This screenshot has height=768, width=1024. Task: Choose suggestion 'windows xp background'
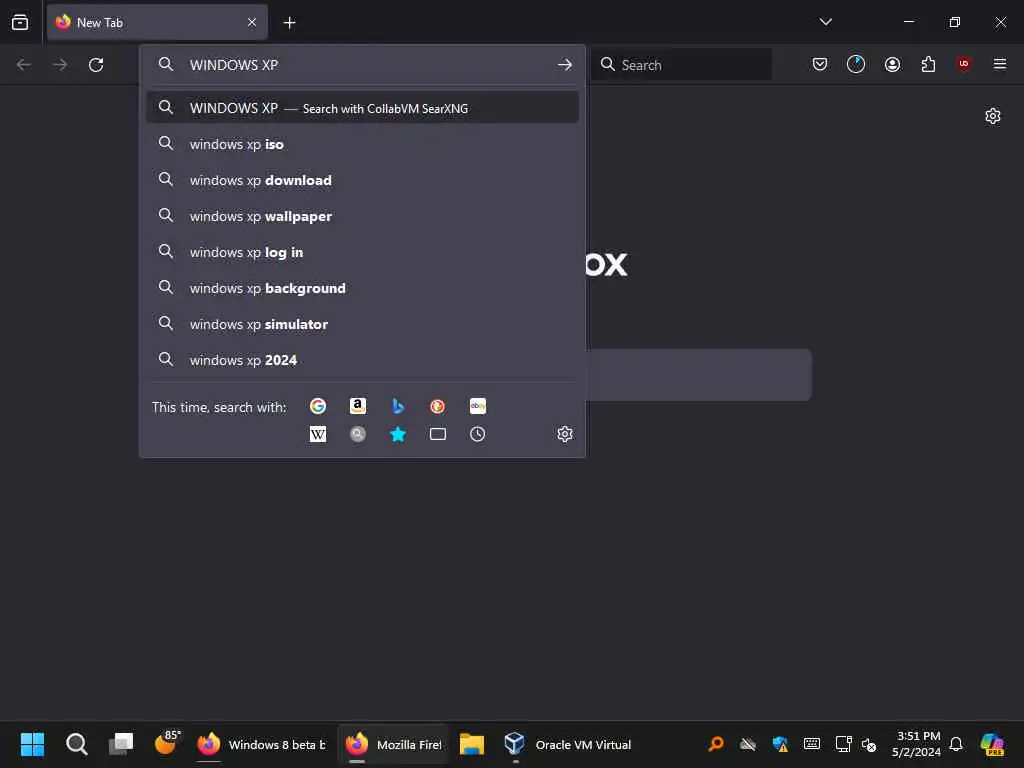[362, 288]
